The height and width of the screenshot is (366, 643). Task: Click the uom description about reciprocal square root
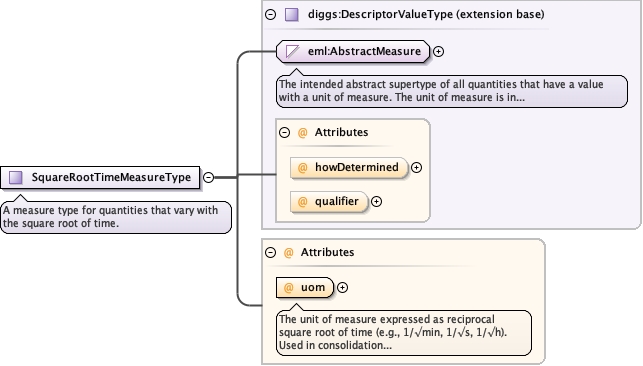coord(404,332)
